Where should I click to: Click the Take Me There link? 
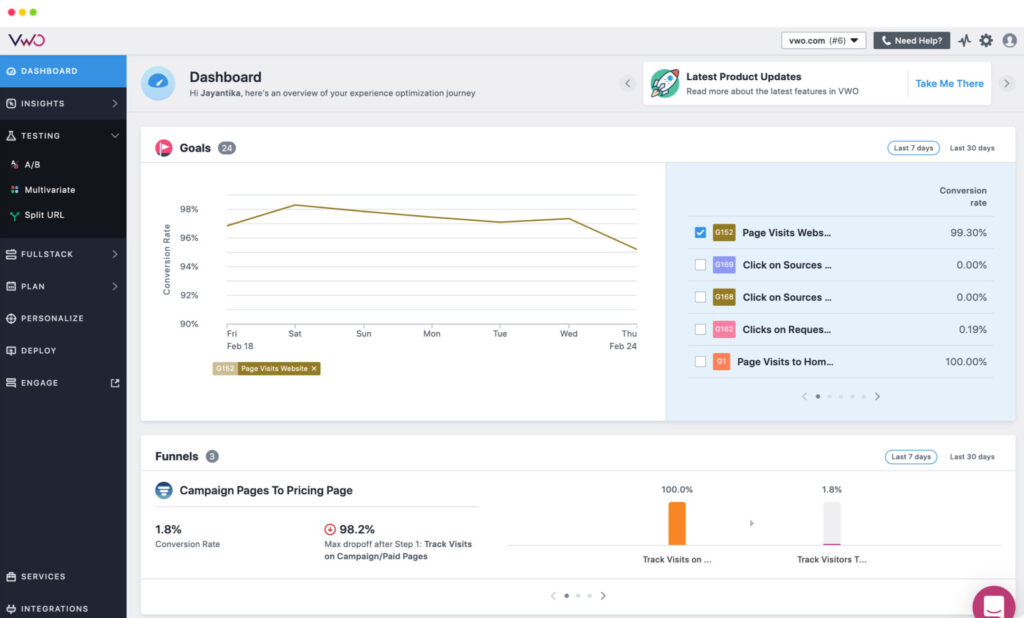(x=949, y=84)
